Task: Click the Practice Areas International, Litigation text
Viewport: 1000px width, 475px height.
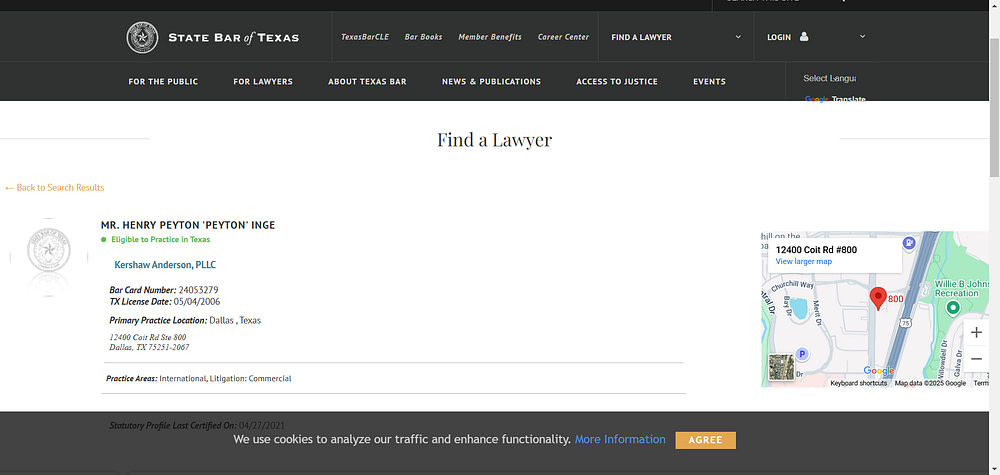Action: click(x=198, y=379)
